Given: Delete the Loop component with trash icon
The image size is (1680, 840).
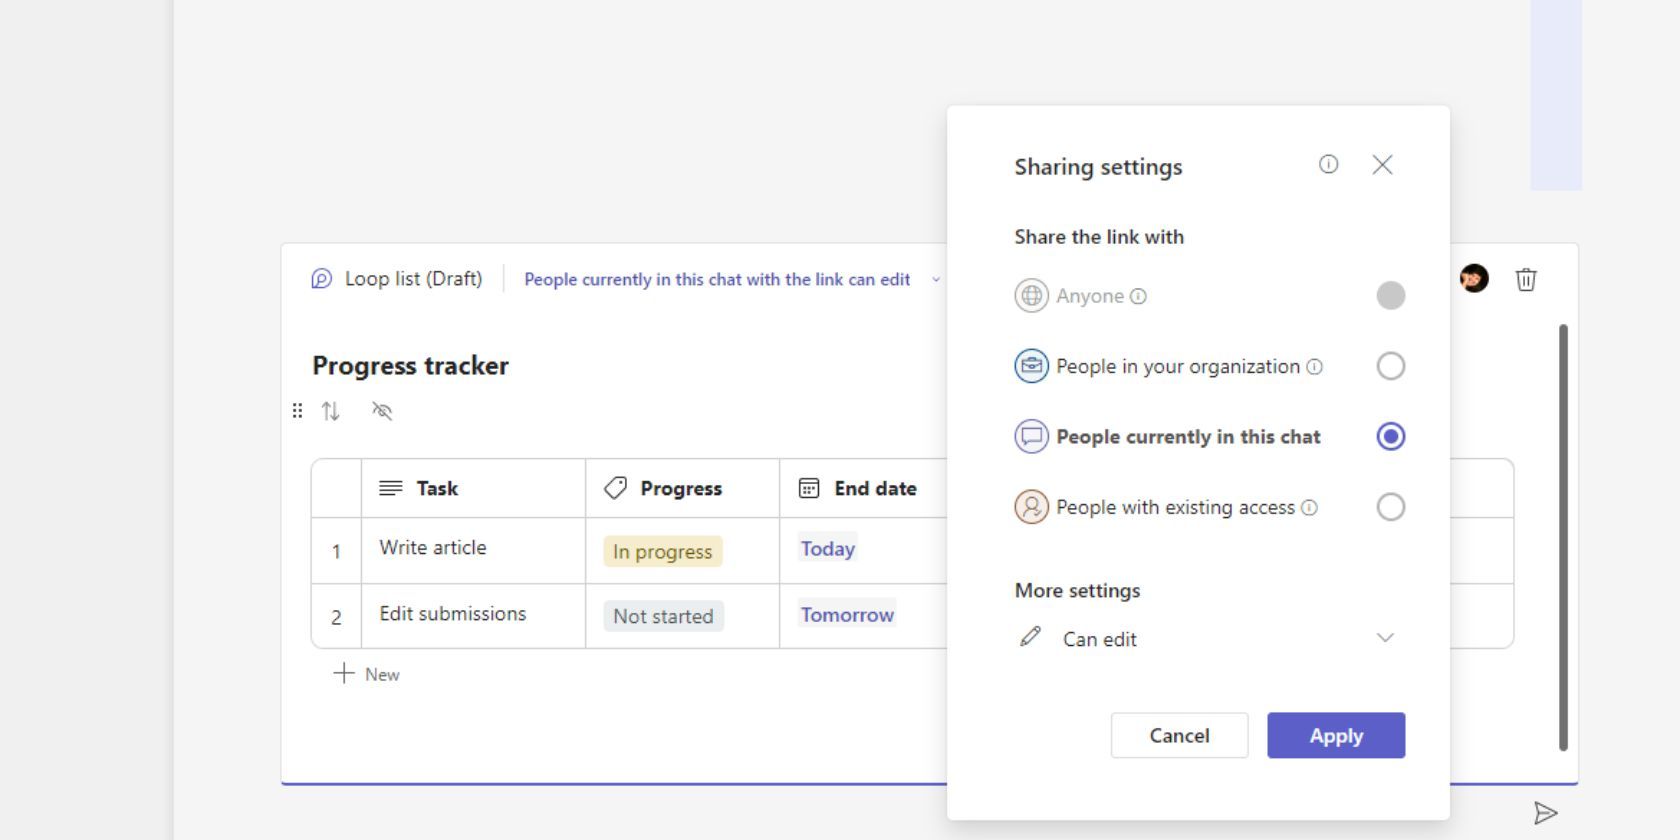Looking at the screenshot, I should (1525, 280).
